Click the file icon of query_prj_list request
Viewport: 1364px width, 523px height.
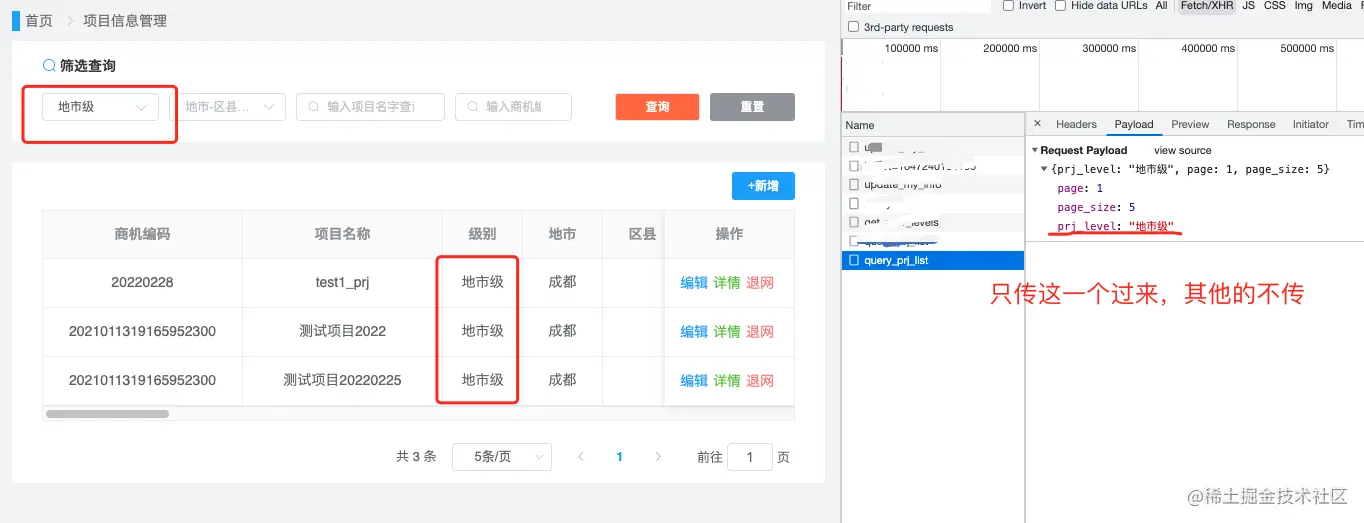[854, 260]
